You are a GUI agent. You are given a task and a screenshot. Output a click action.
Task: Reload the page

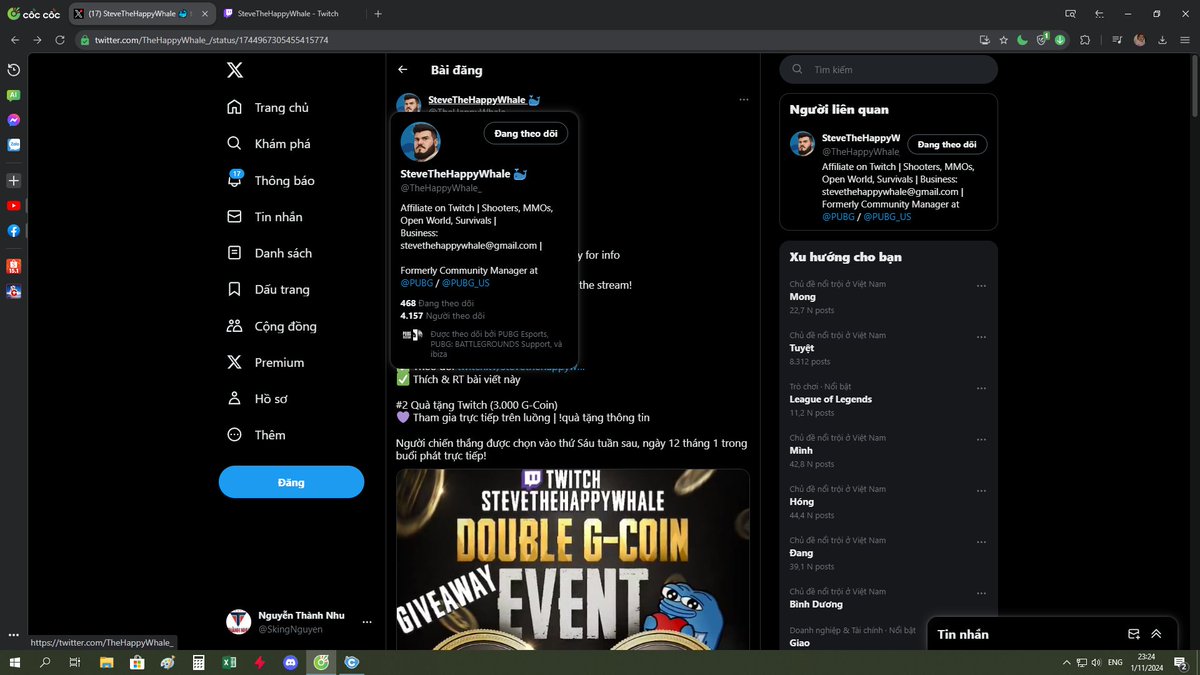point(60,40)
